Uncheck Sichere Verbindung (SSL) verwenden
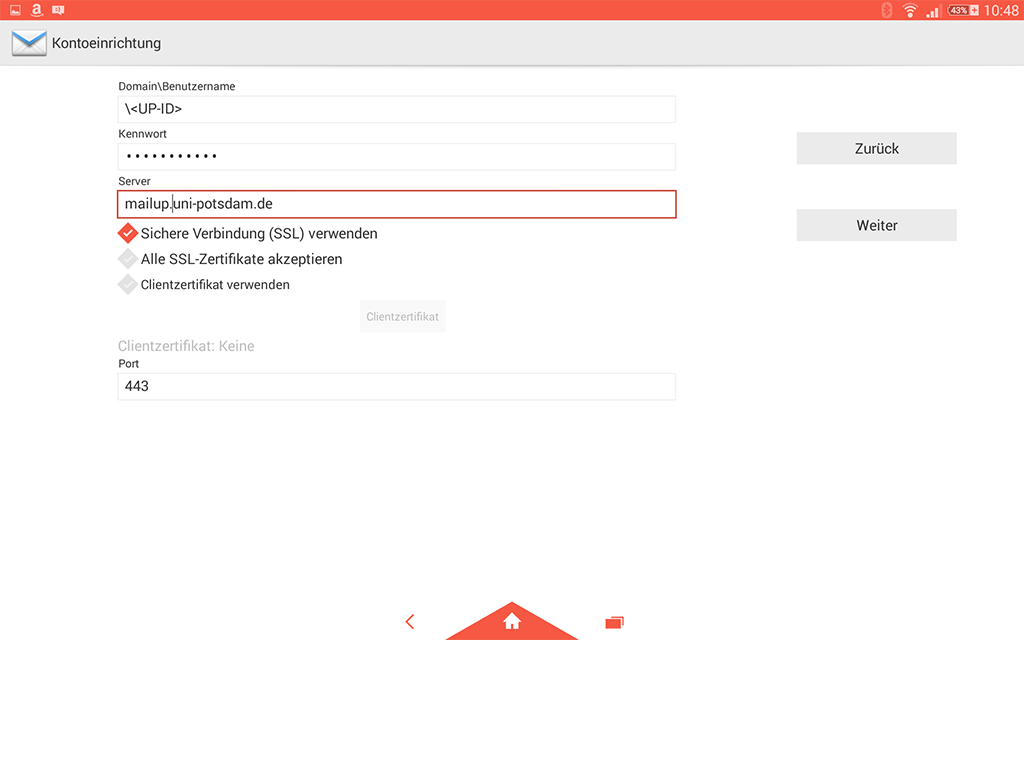 128,233
